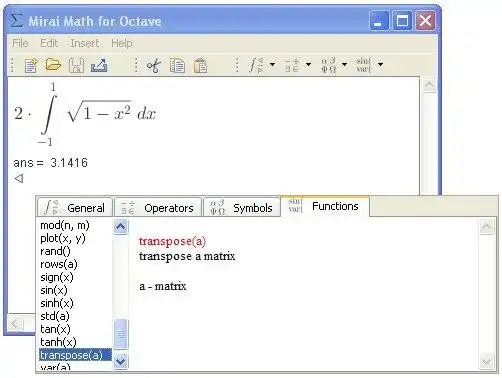Viewport: 502px width, 378px height.
Task: Click the sigma application icon in title bar
Action: (x=17, y=20)
